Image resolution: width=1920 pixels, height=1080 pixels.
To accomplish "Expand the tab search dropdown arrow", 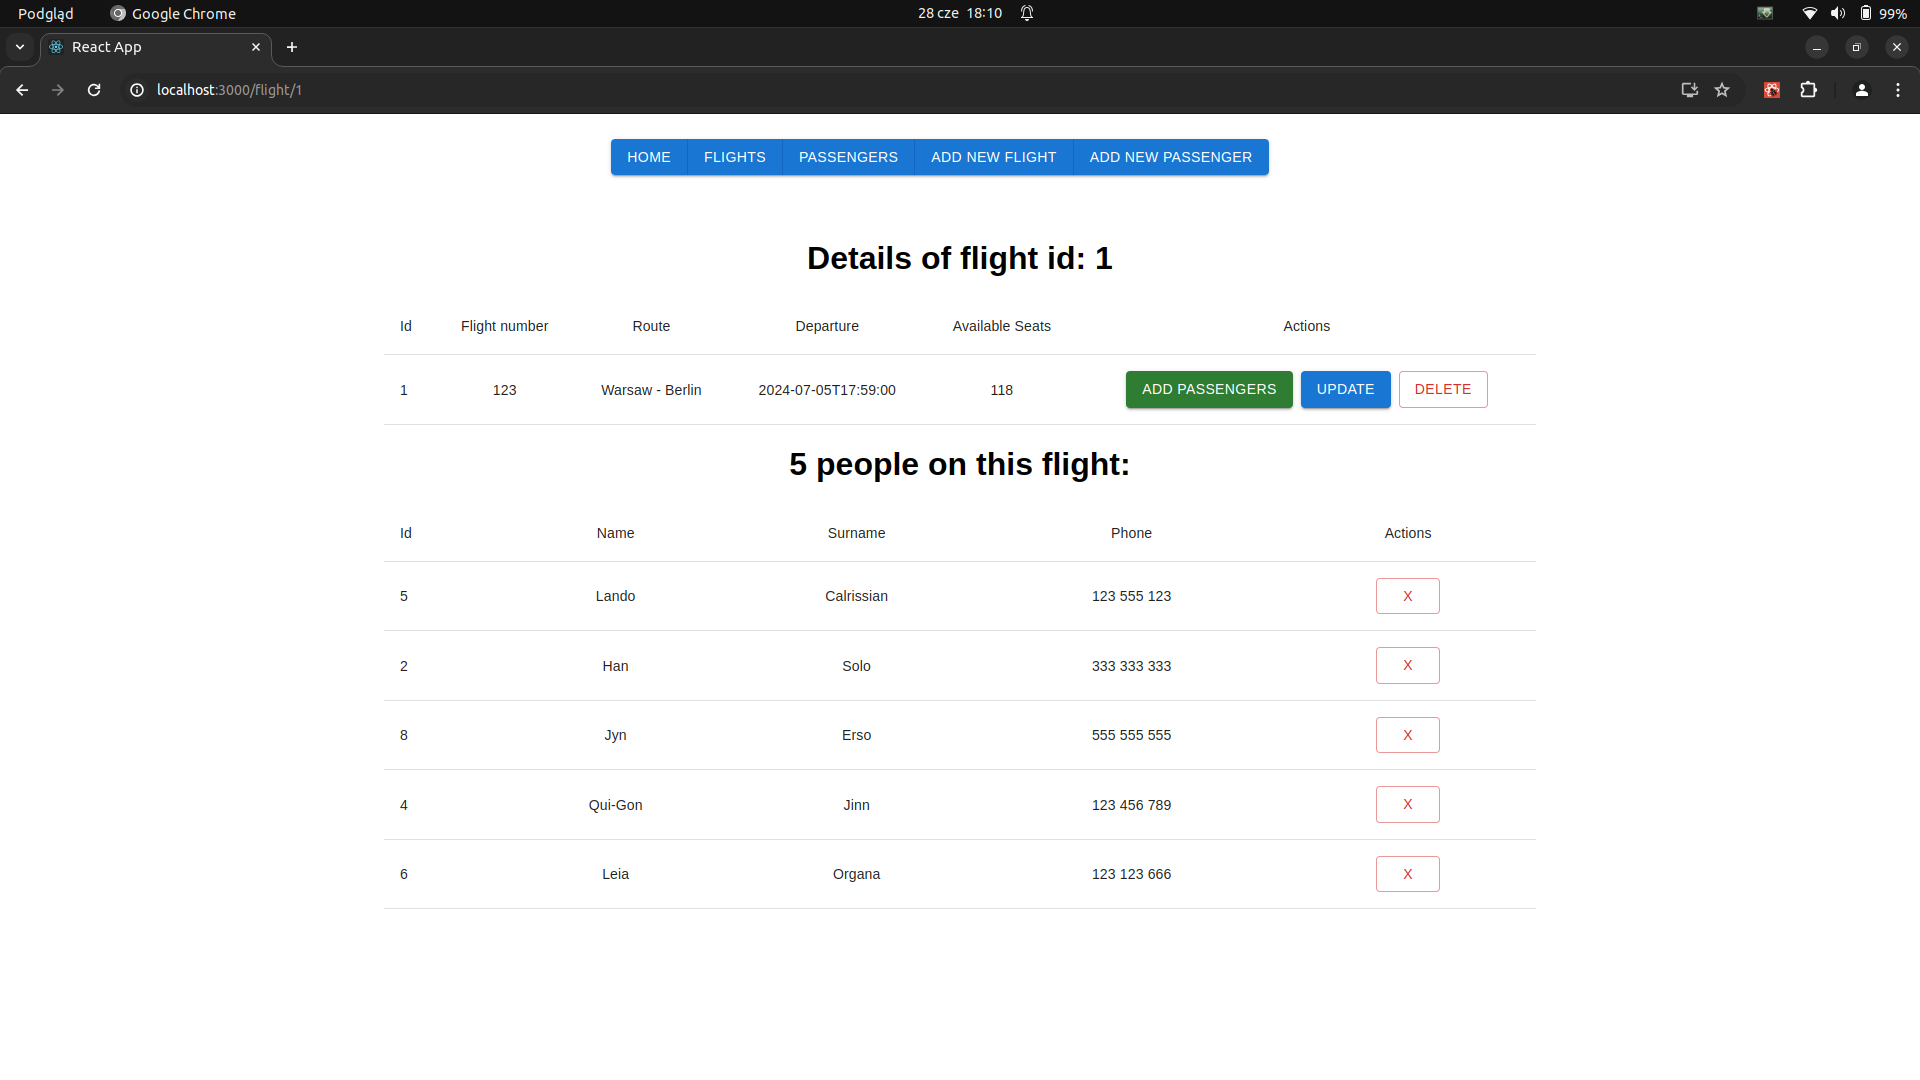I will click(20, 47).
